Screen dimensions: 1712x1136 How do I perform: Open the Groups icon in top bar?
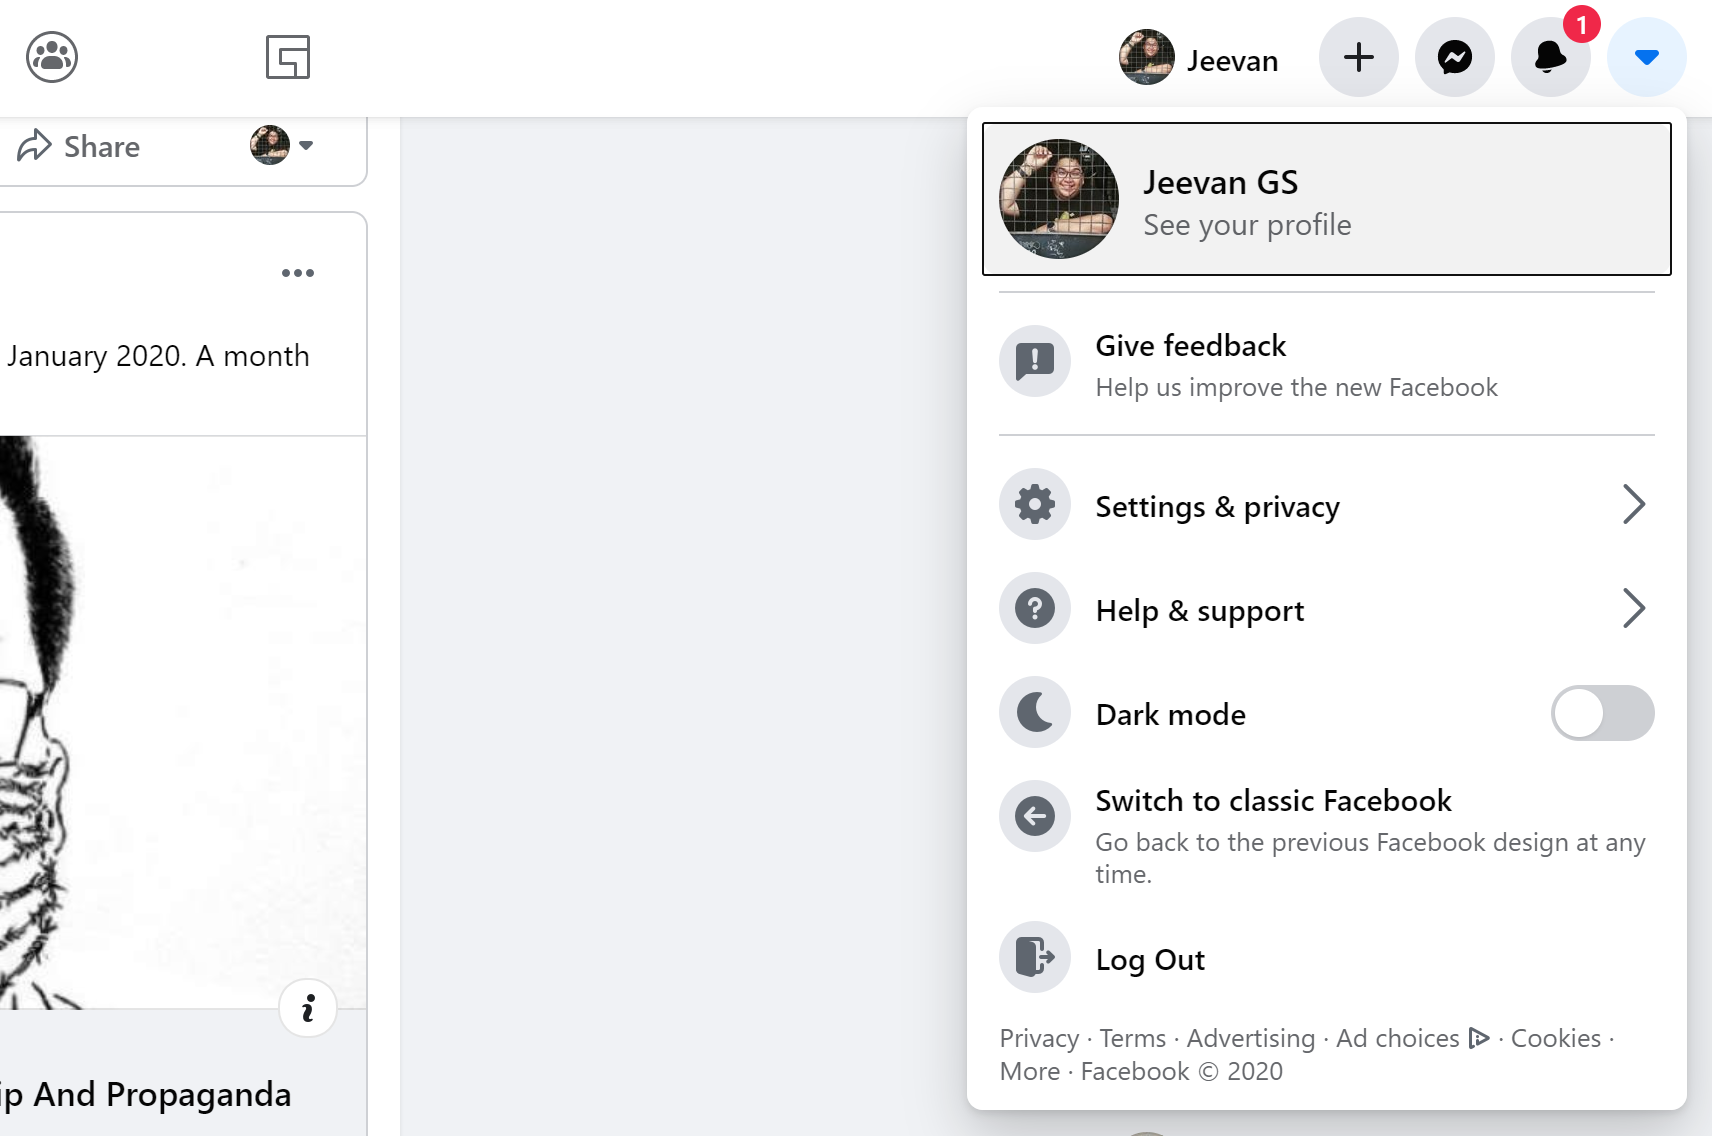click(52, 57)
